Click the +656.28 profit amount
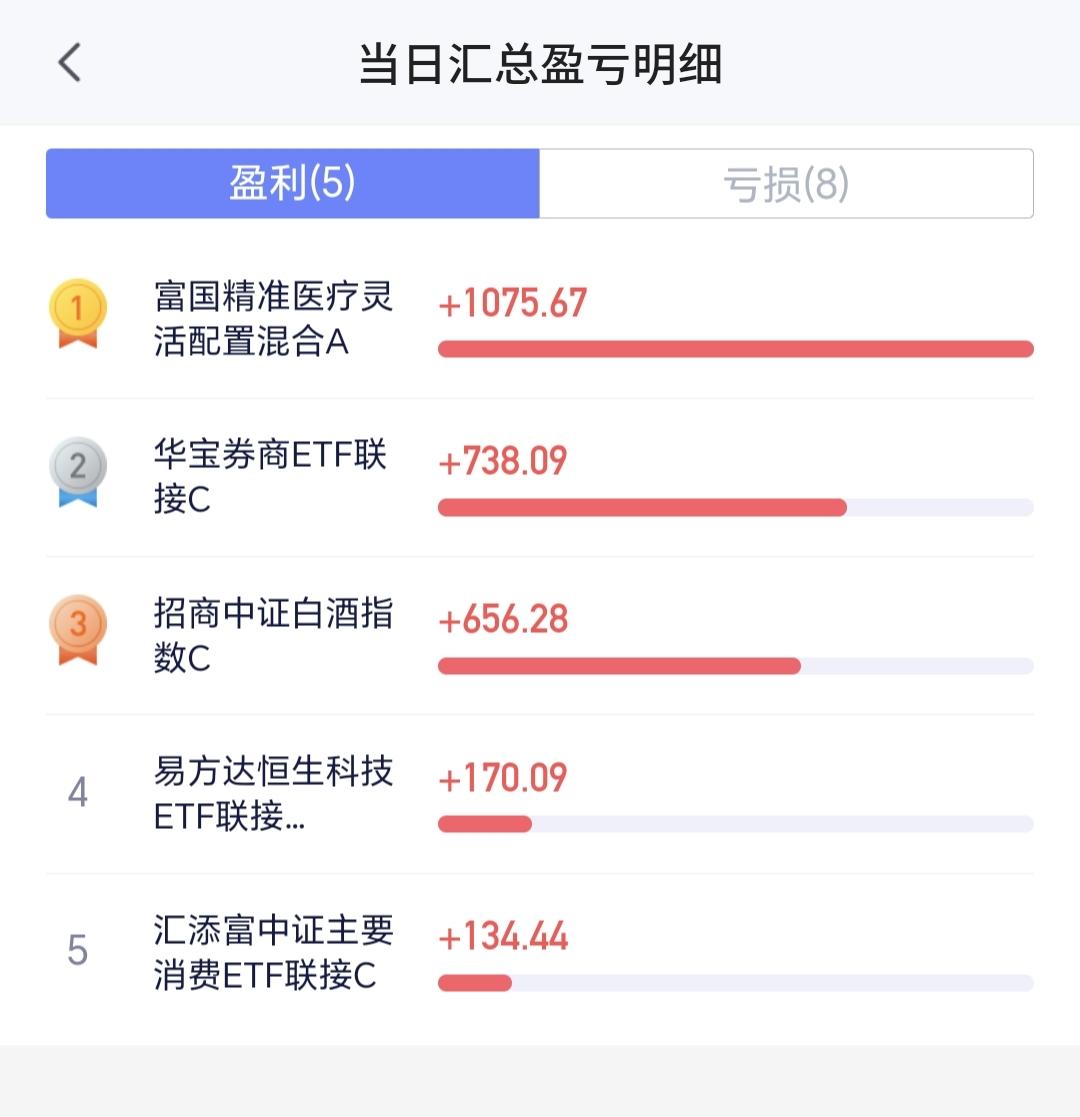1080x1117 pixels. 503,619
